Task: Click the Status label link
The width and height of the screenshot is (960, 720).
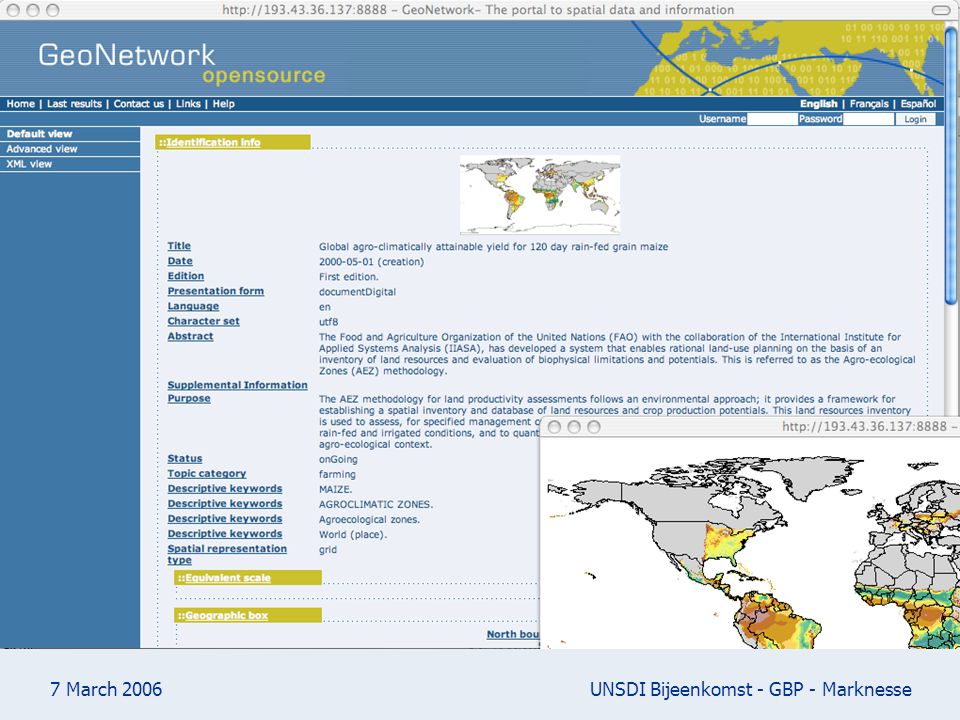Action: (x=185, y=459)
